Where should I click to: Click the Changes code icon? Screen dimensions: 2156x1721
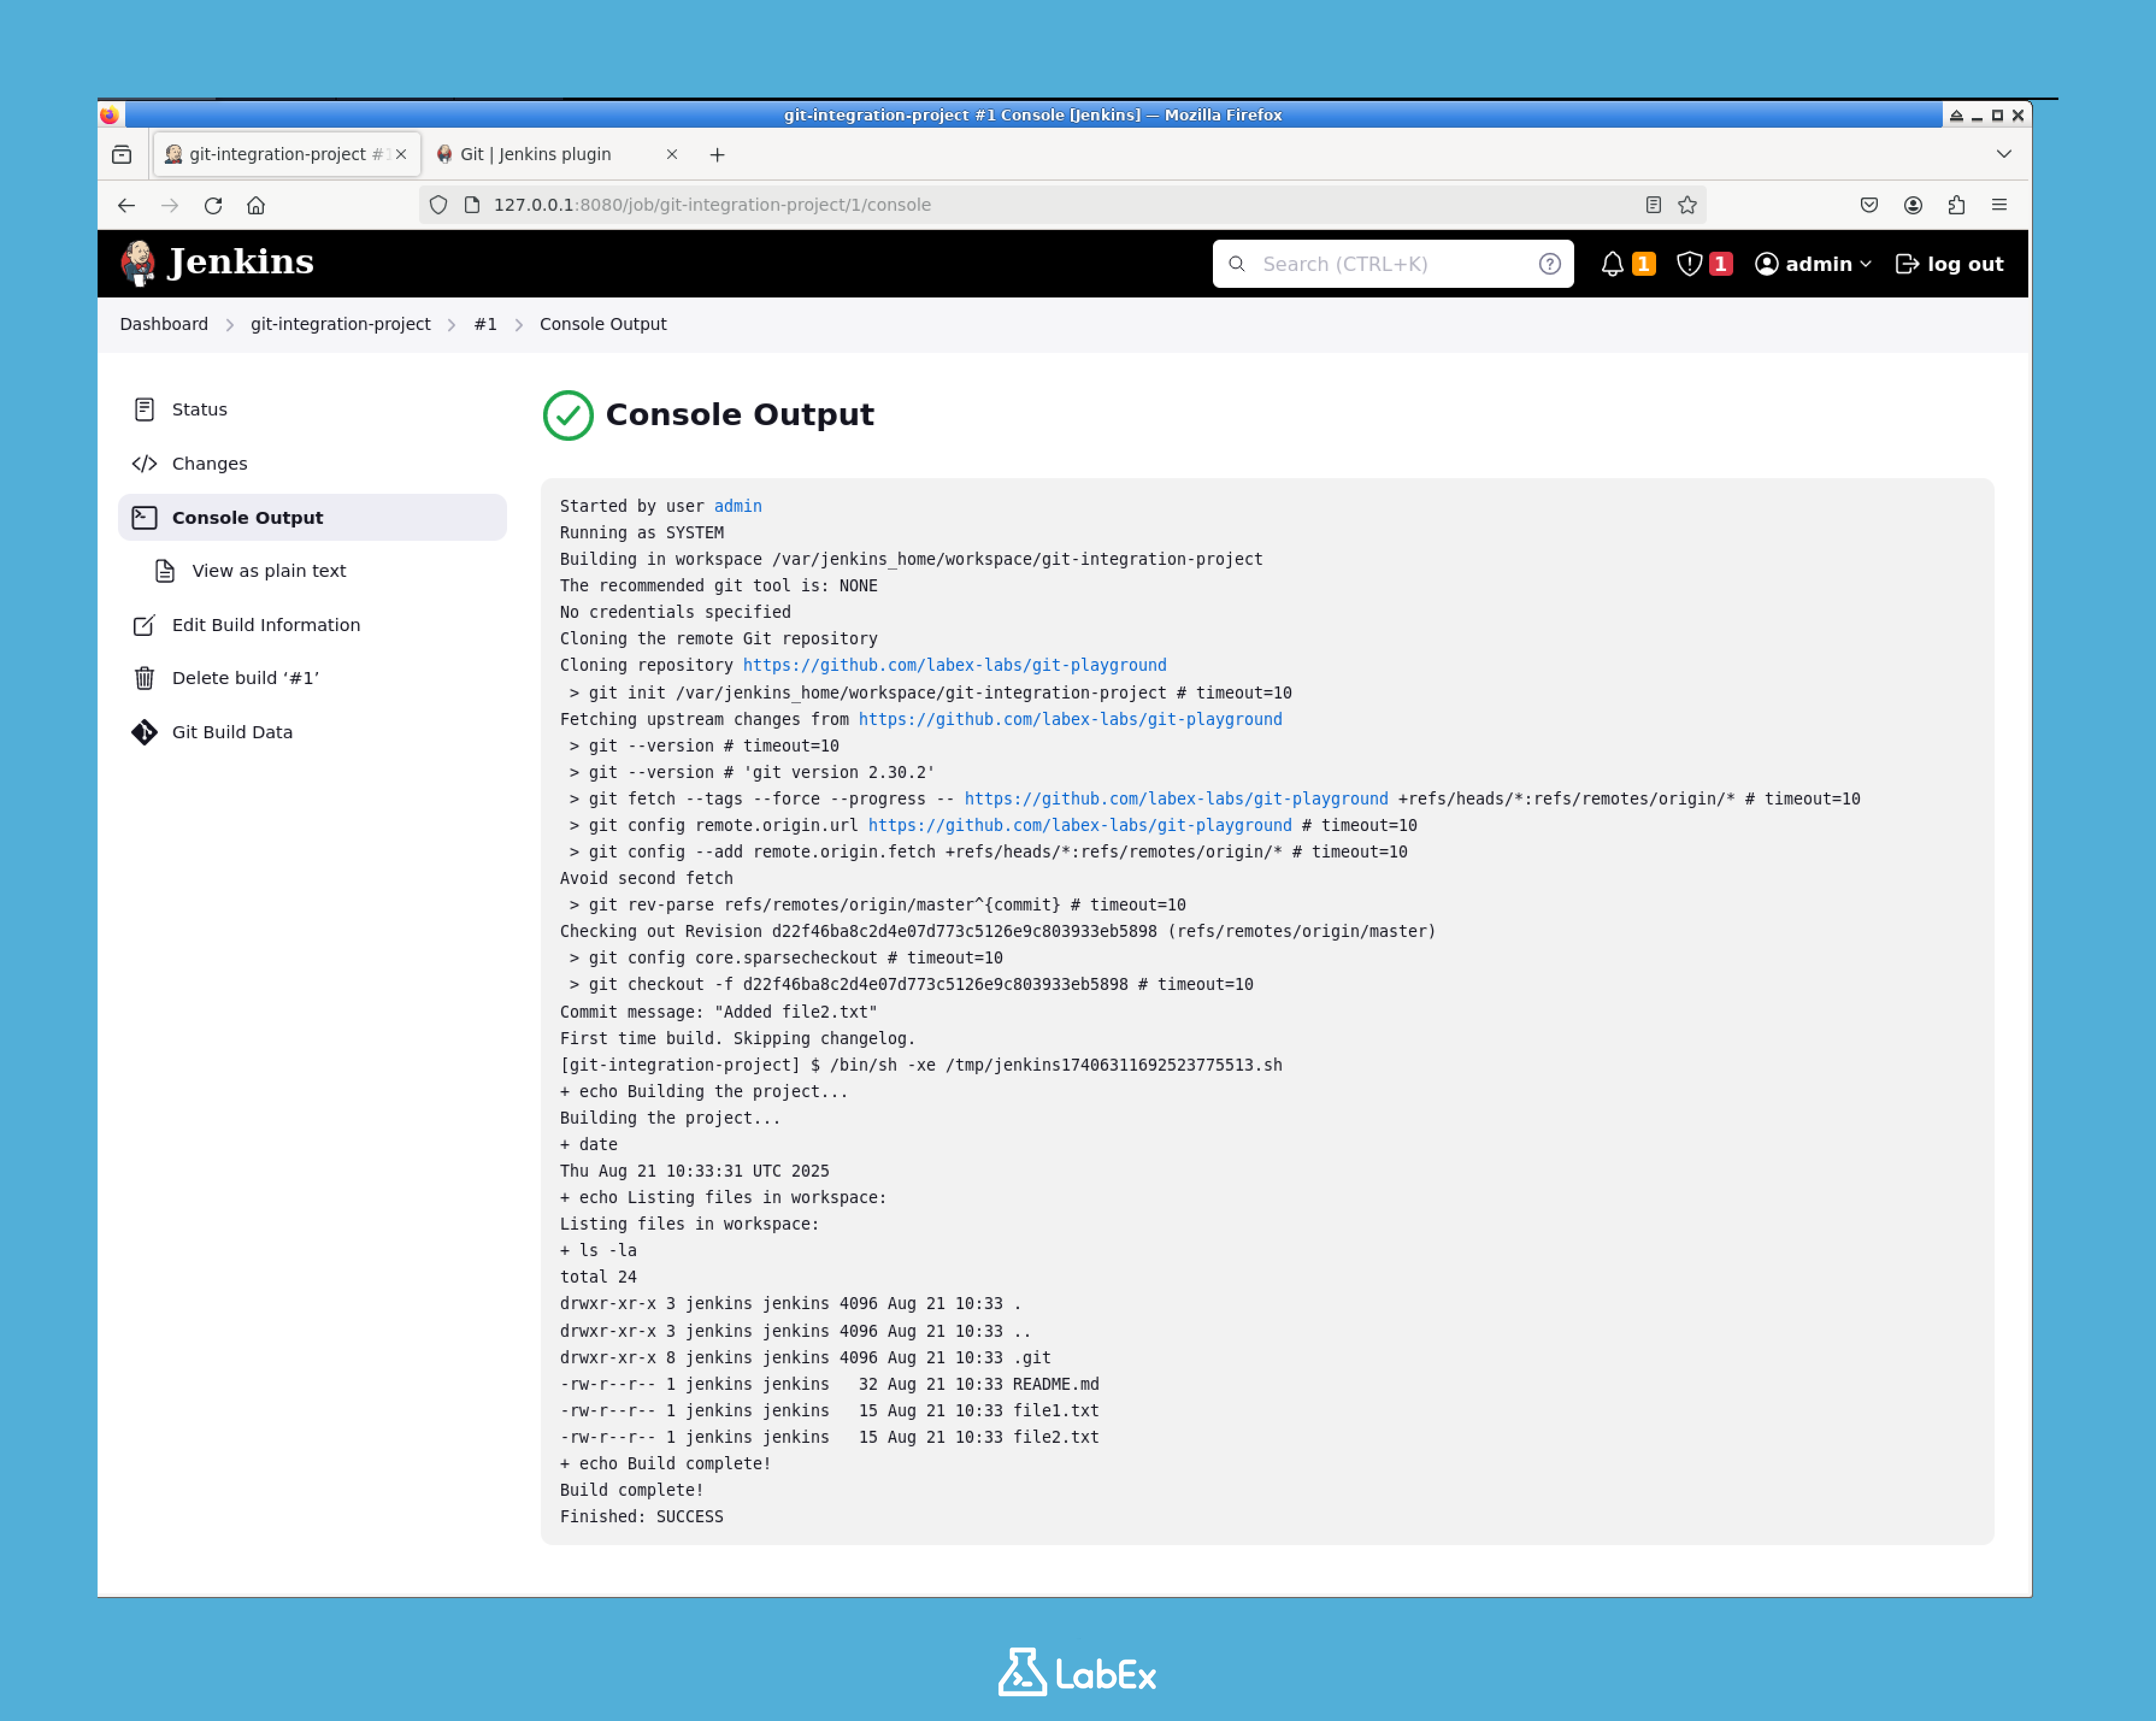(144, 463)
